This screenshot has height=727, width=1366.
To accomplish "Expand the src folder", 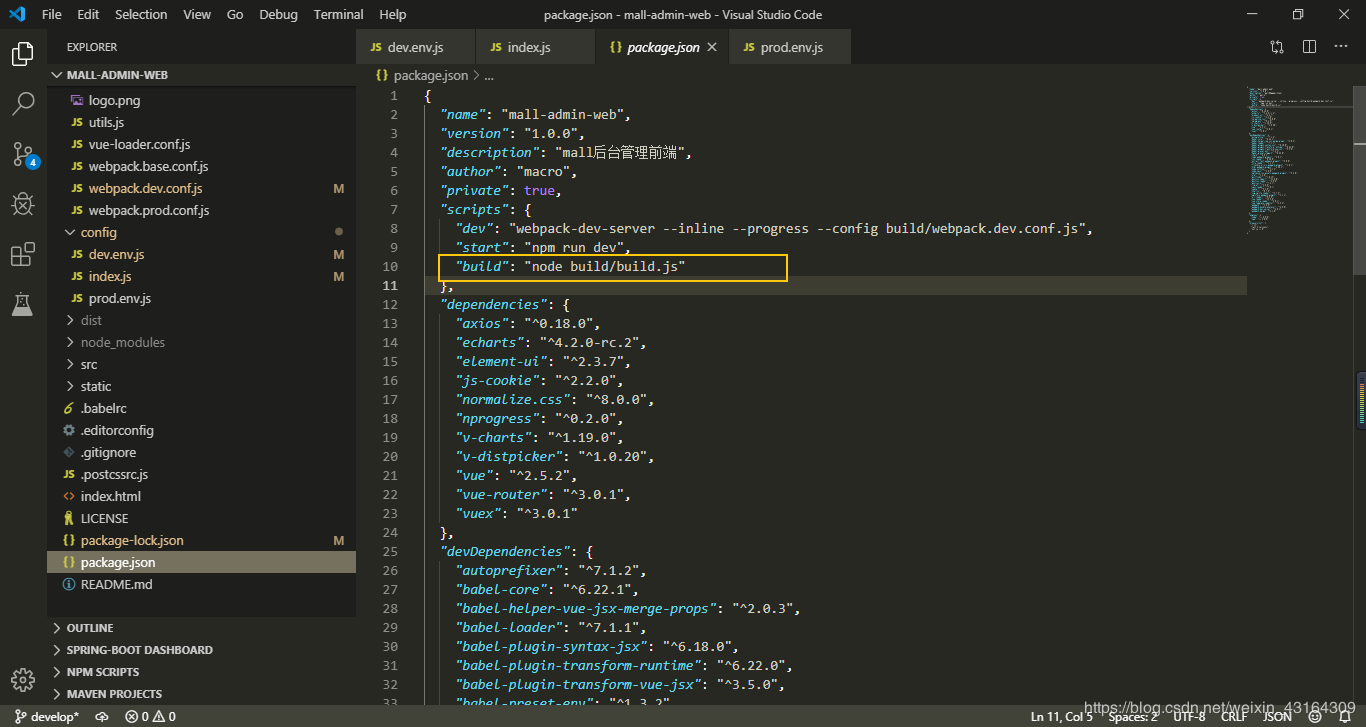I will coord(201,364).
